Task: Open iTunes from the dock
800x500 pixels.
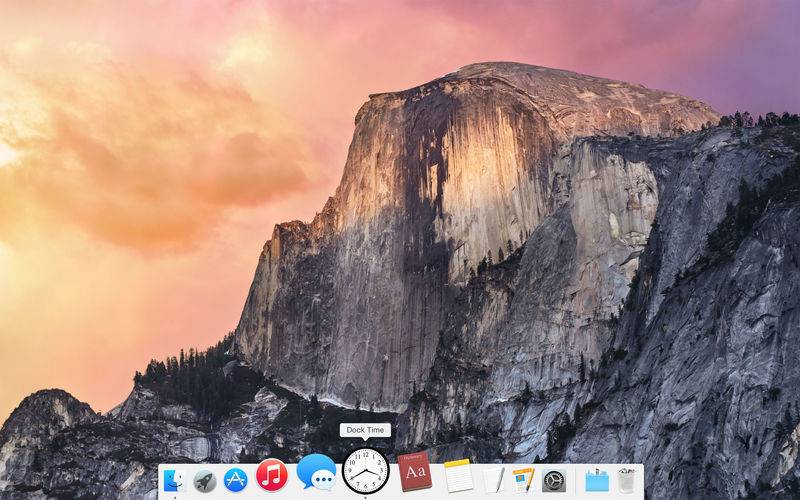Action: coord(271,475)
